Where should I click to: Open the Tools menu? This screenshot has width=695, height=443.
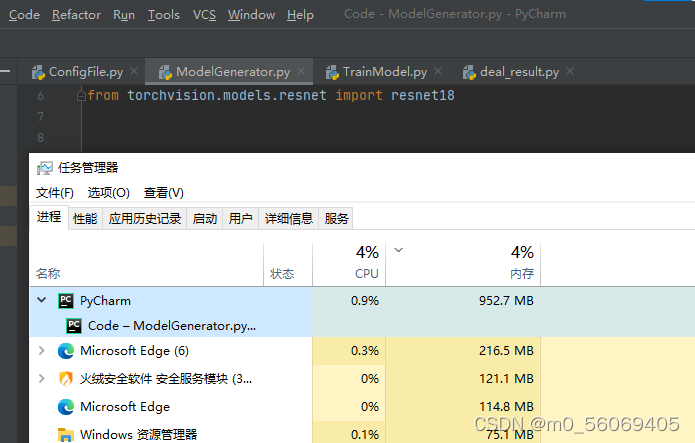click(164, 15)
